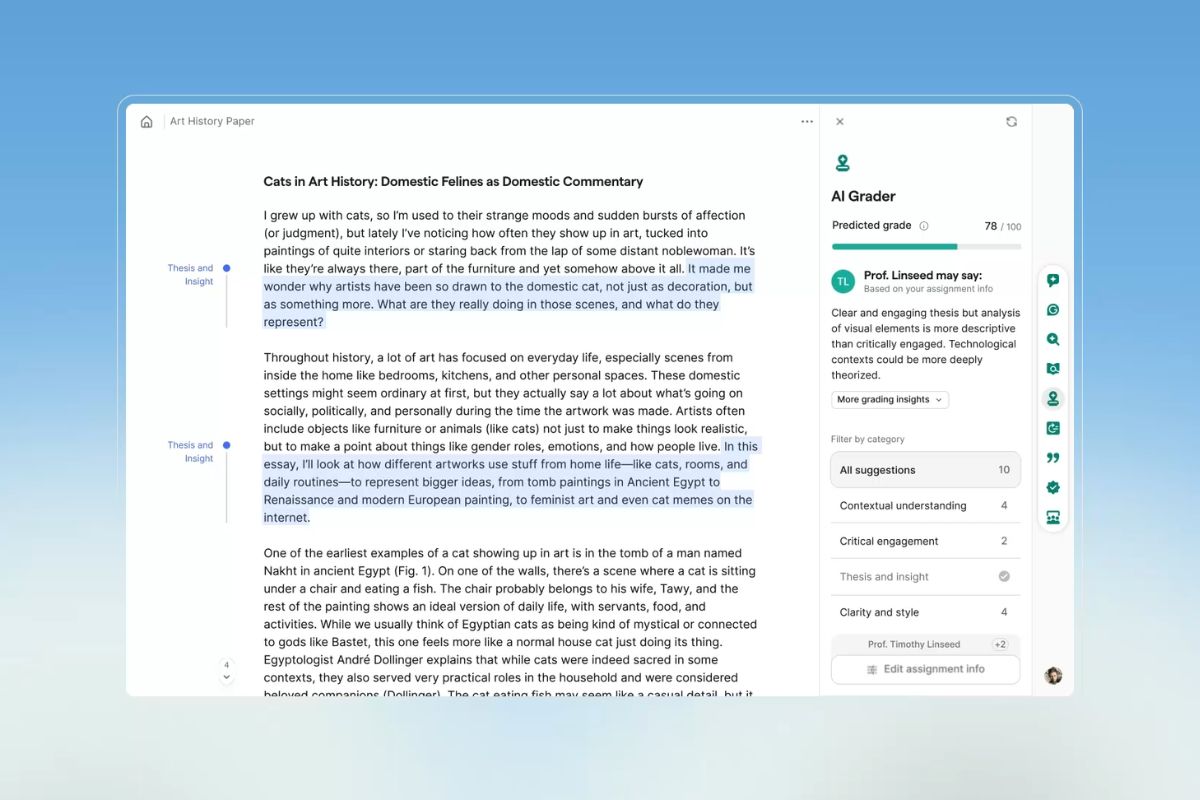Filter by Contextual understanding
This screenshot has height=800, width=1200.
point(925,506)
